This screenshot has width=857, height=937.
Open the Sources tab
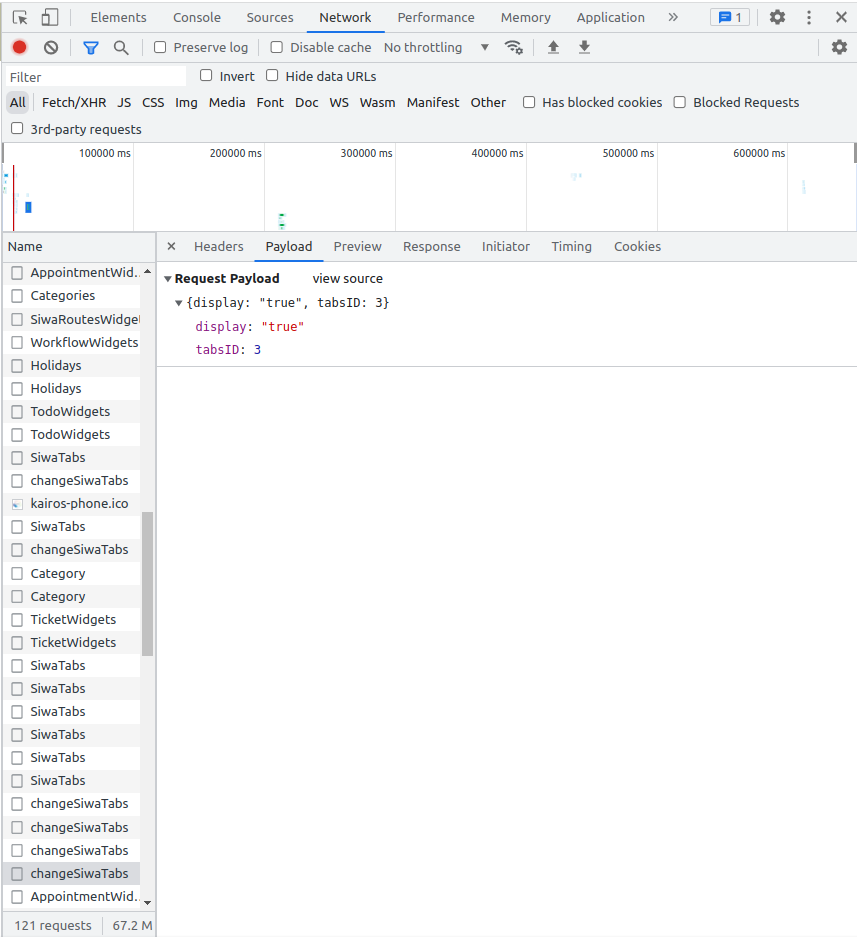(x=270, y=17)
